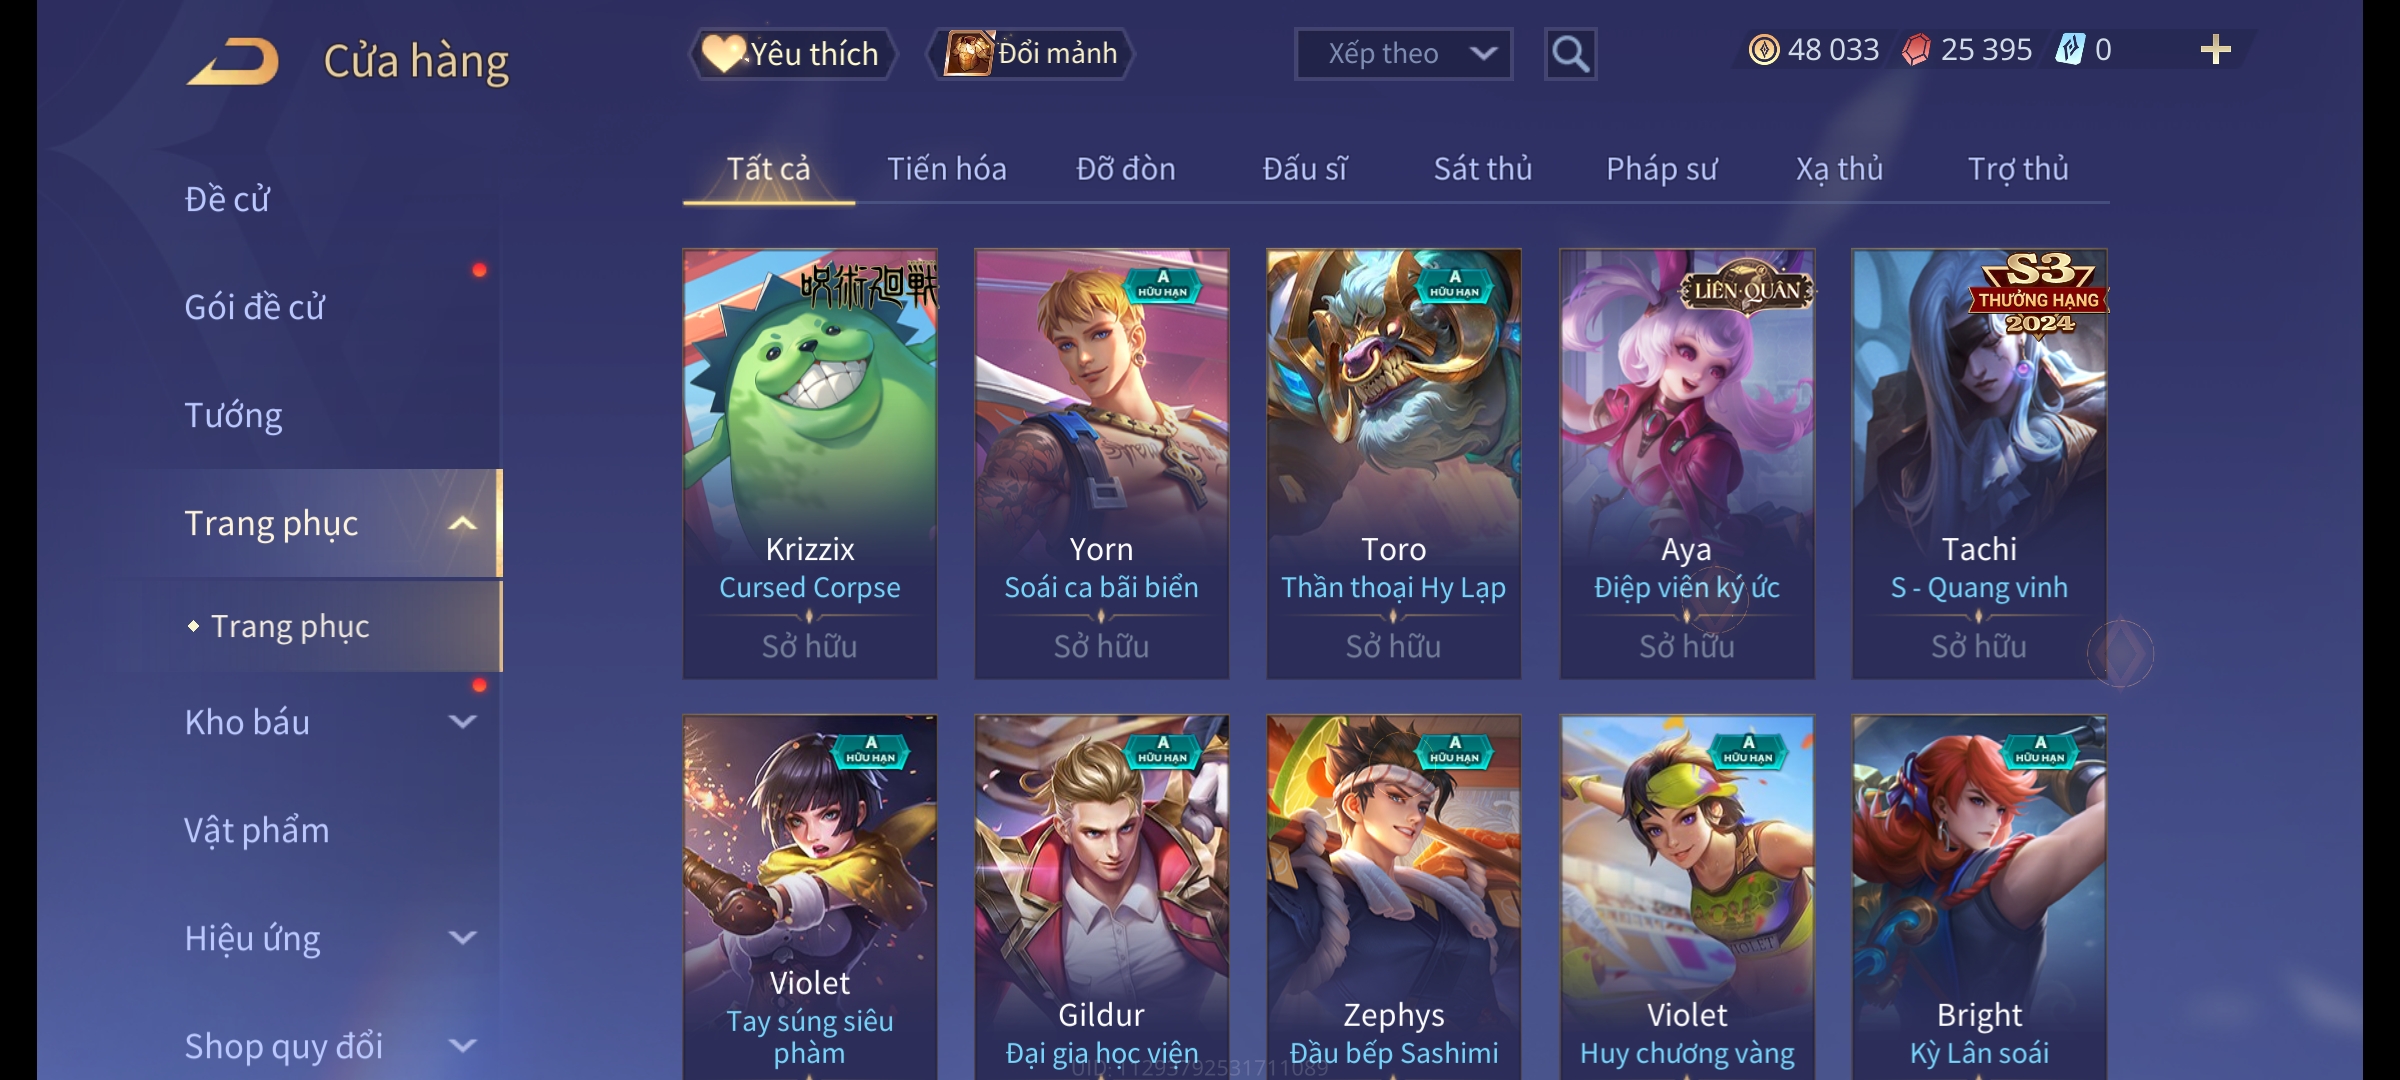
Task: Open Tướng in the sidebar
Action: (234, 415)
